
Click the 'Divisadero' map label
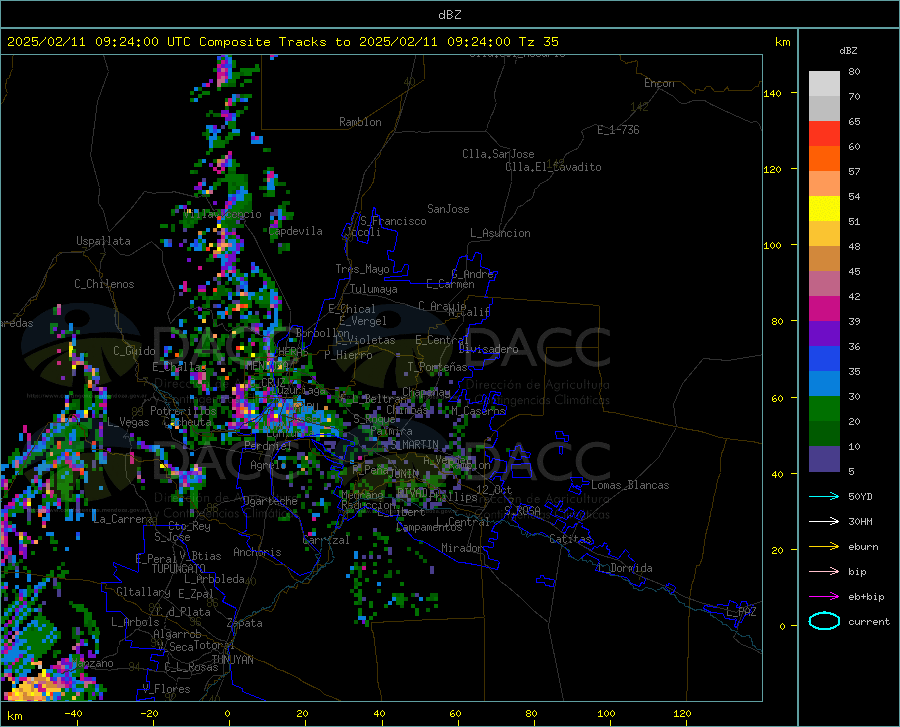point(488,349)
